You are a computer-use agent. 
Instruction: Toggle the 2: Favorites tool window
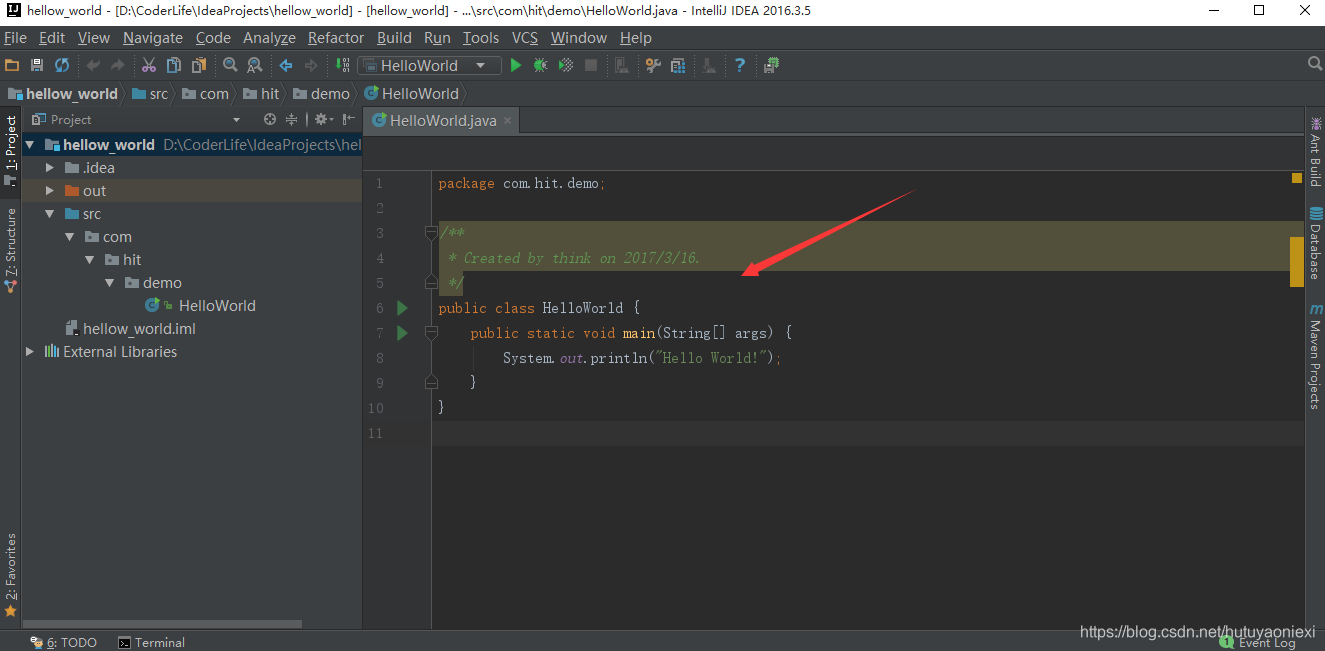pos(11,575)
